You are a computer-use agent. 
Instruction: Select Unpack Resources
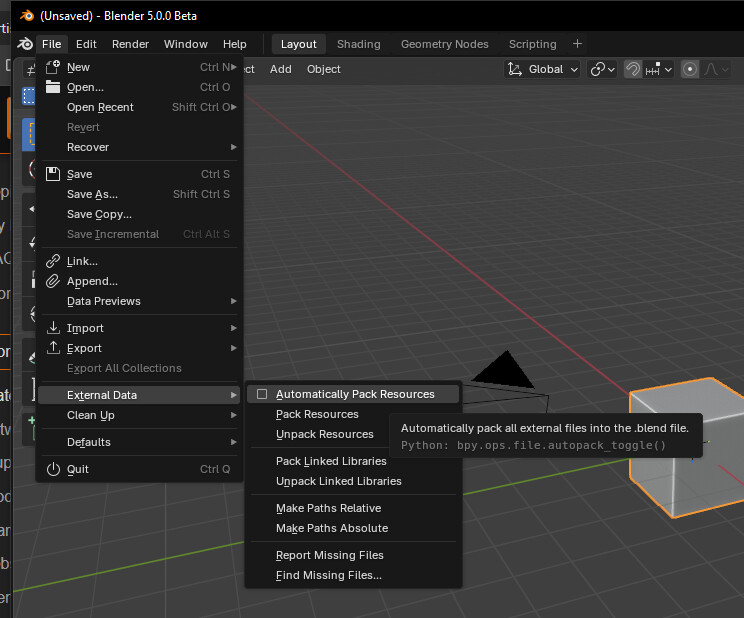pos(325,434)
